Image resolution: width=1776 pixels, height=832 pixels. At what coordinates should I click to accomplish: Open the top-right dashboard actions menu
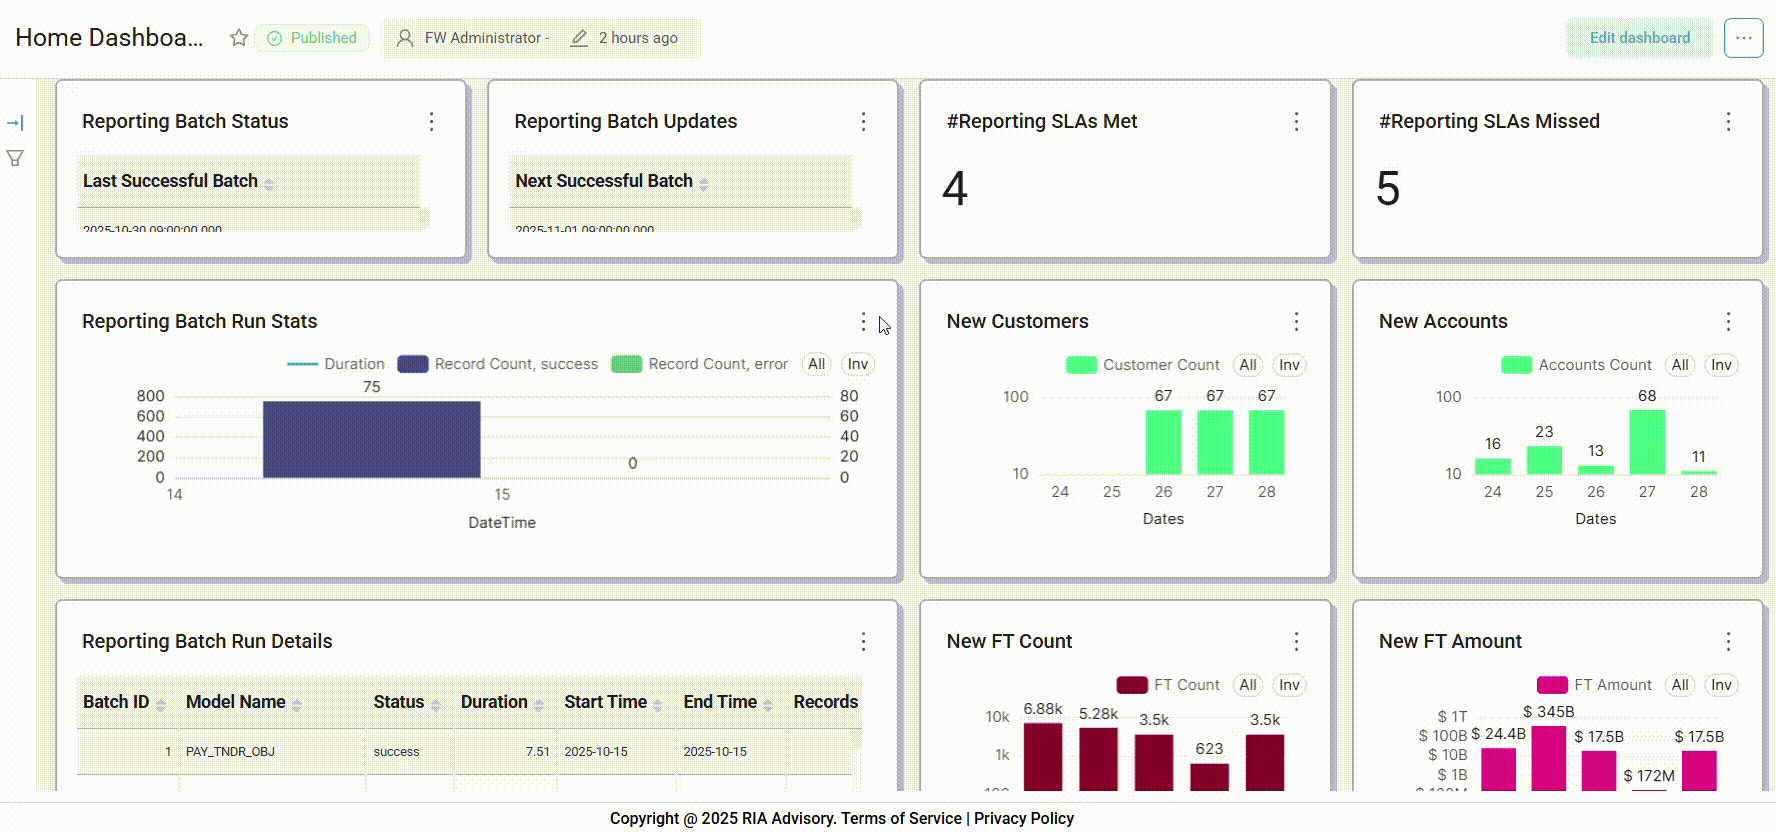(1743, 38)
